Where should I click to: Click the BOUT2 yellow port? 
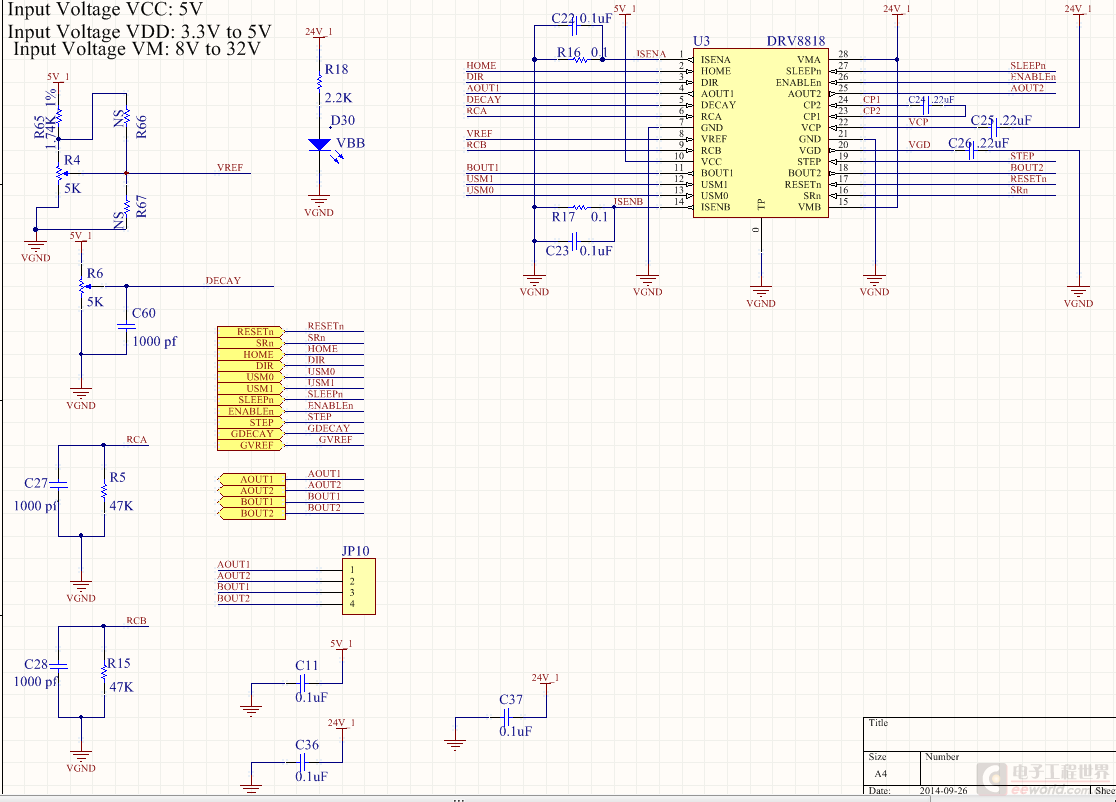252,514
